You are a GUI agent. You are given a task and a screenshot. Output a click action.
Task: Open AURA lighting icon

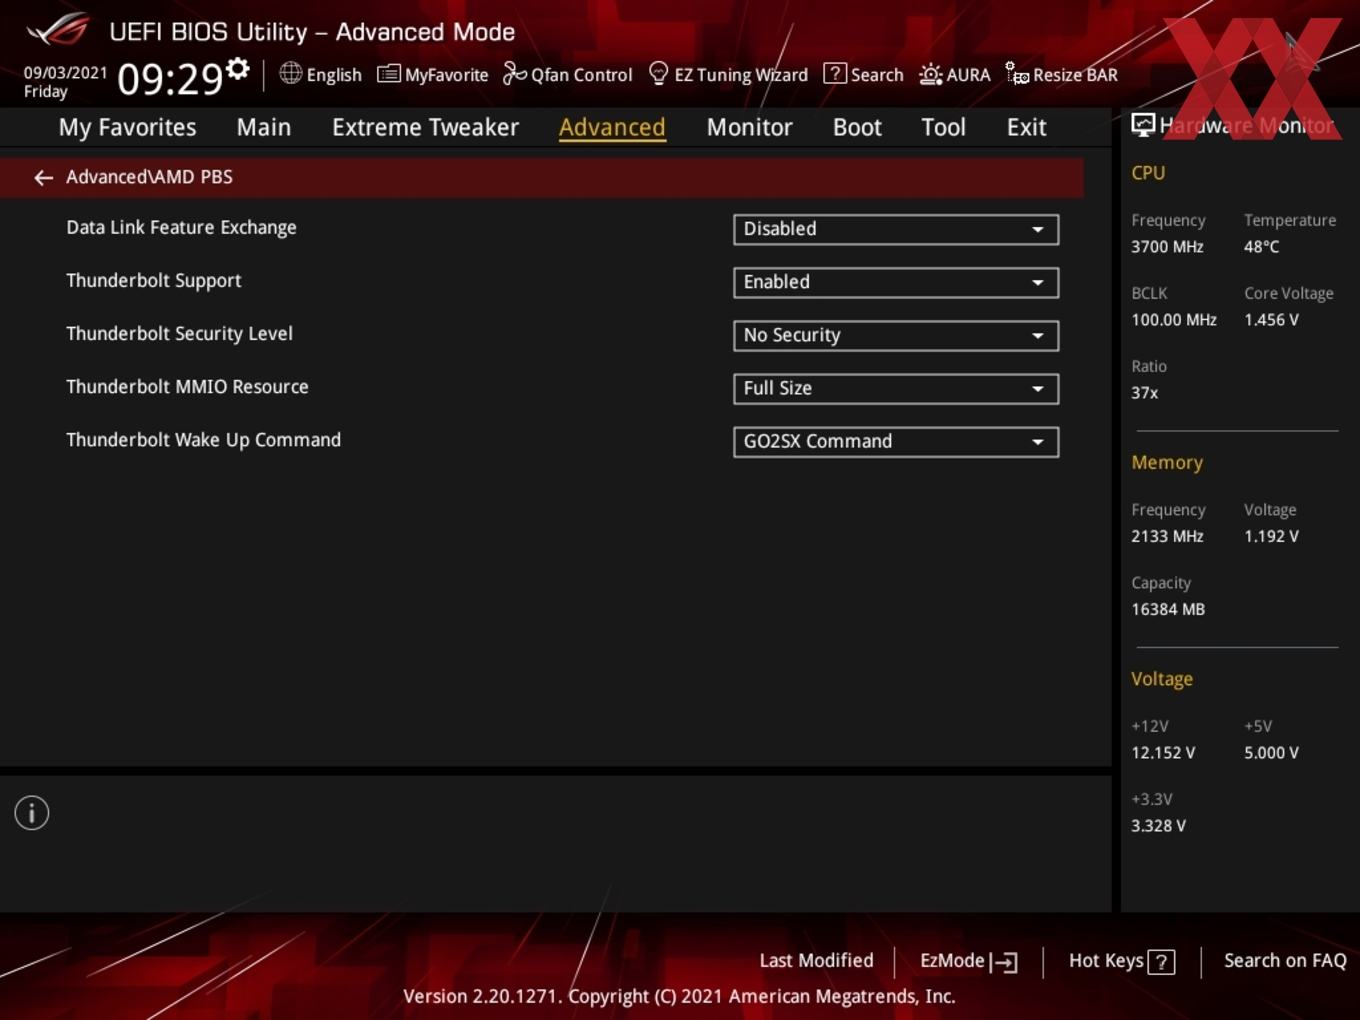930,74
